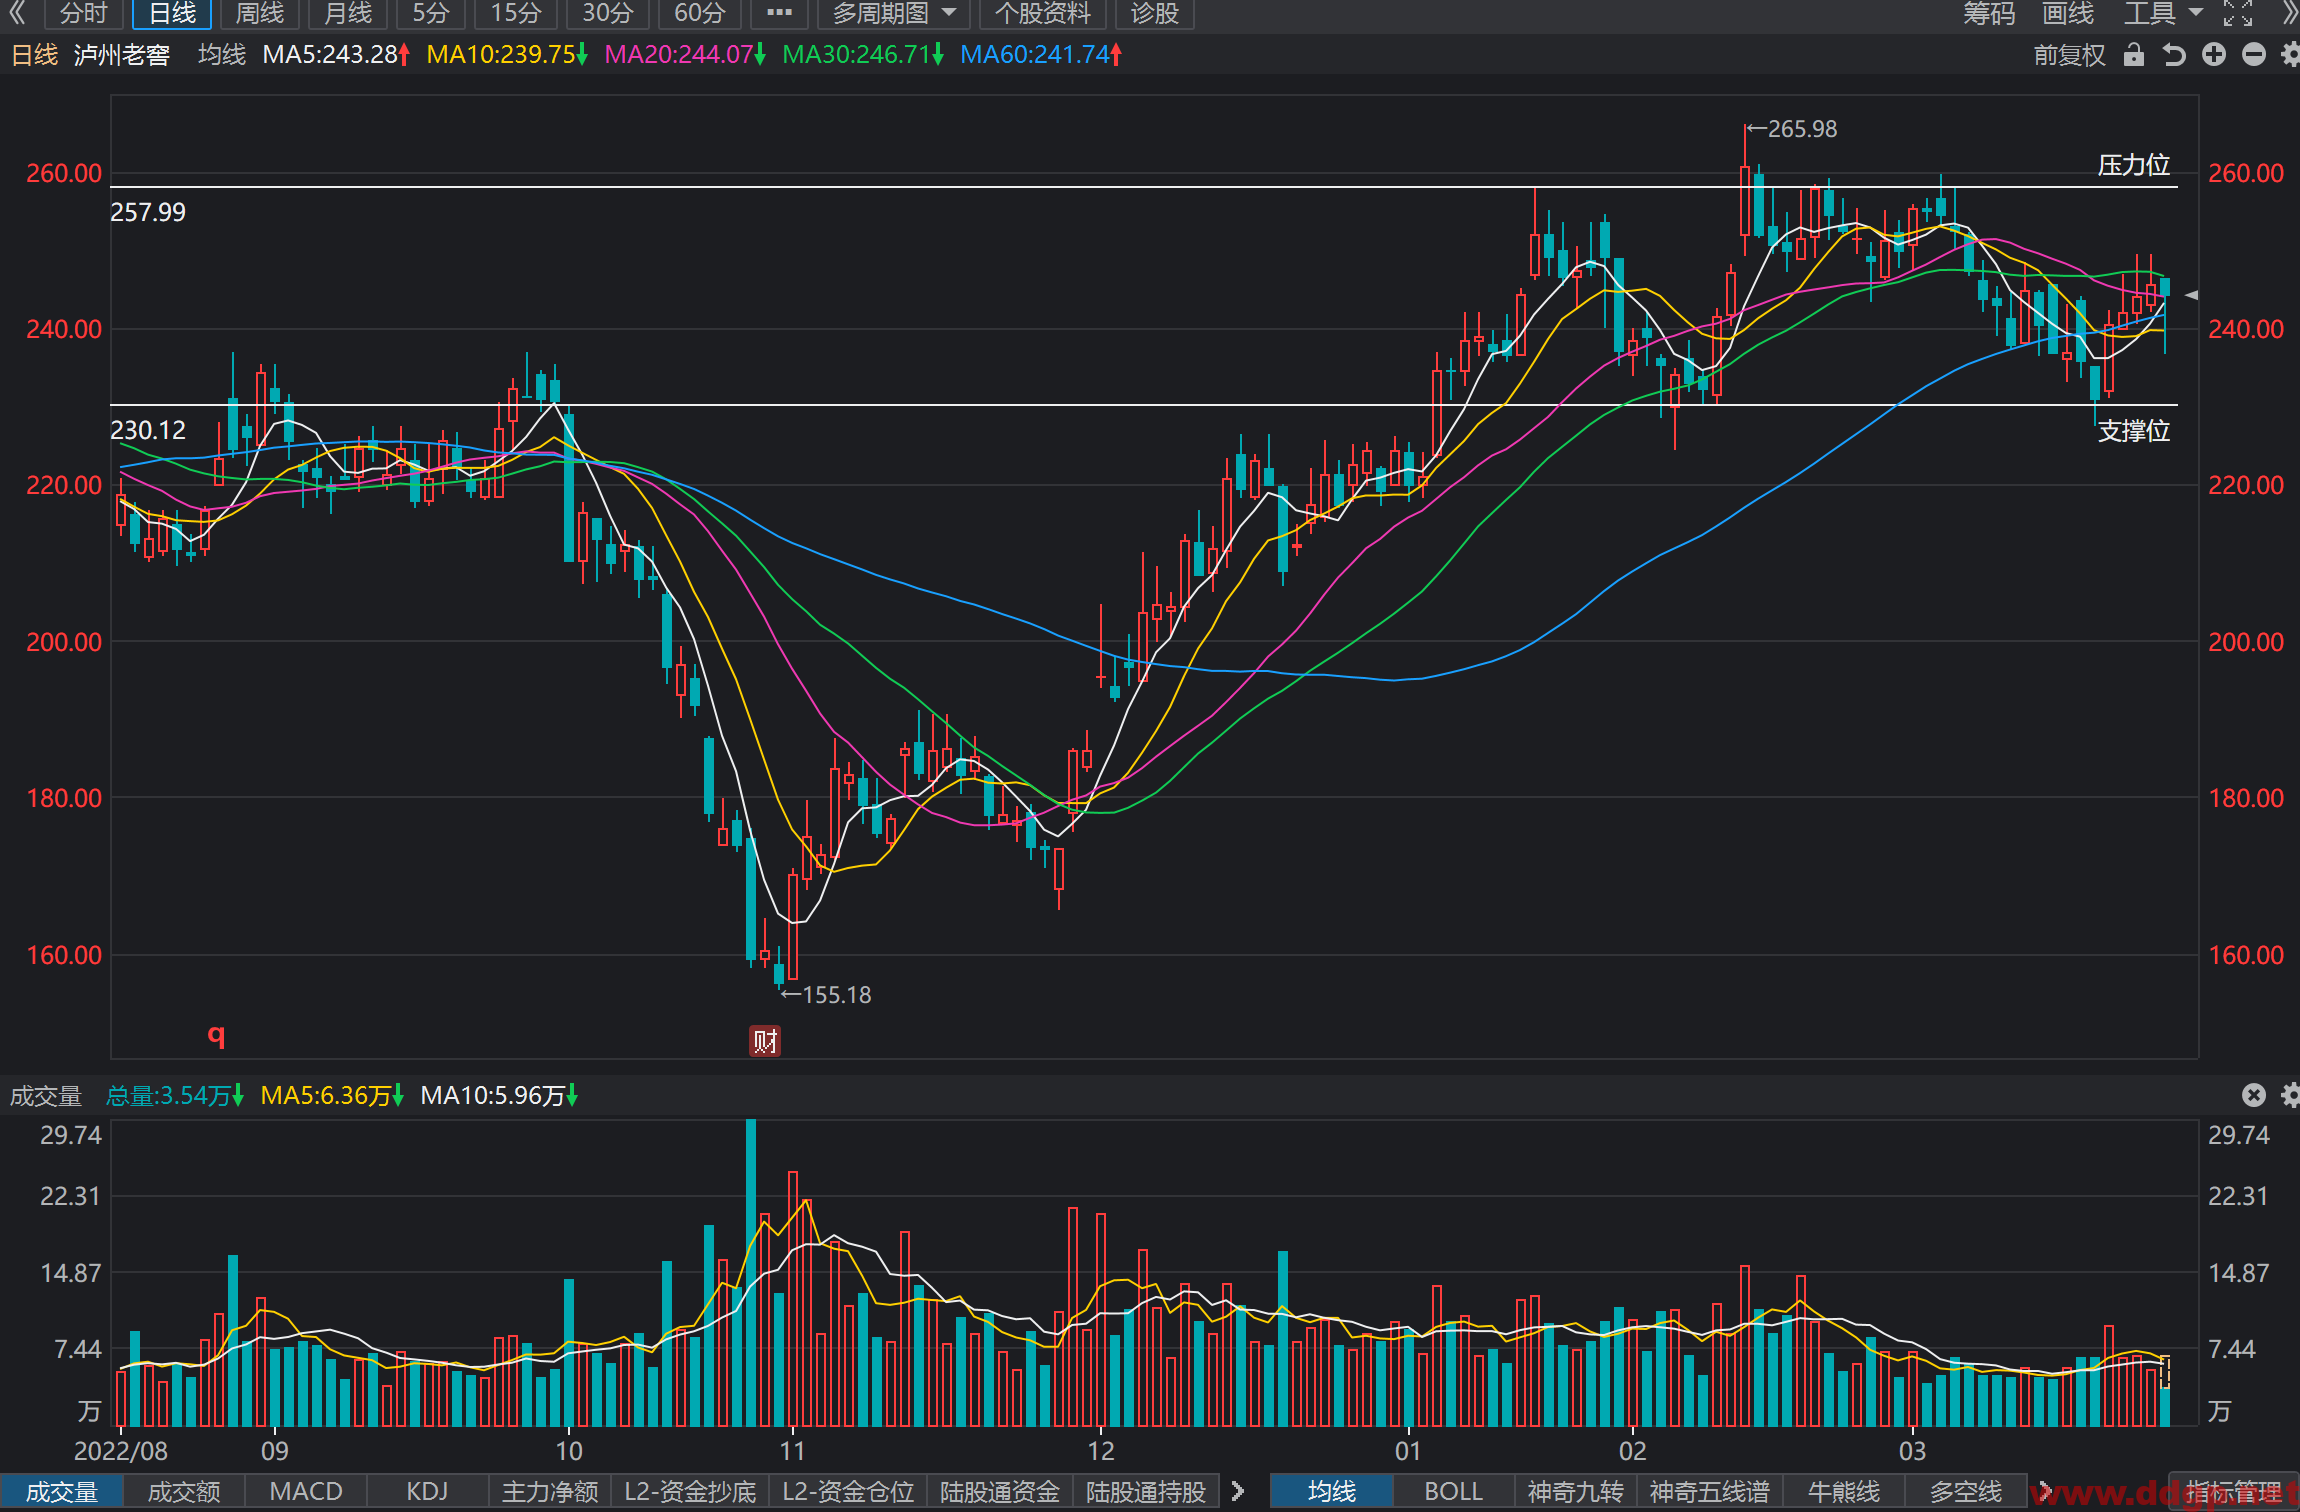Click the red q marker on chart
The image size is (2300, 1512).
216,1034
